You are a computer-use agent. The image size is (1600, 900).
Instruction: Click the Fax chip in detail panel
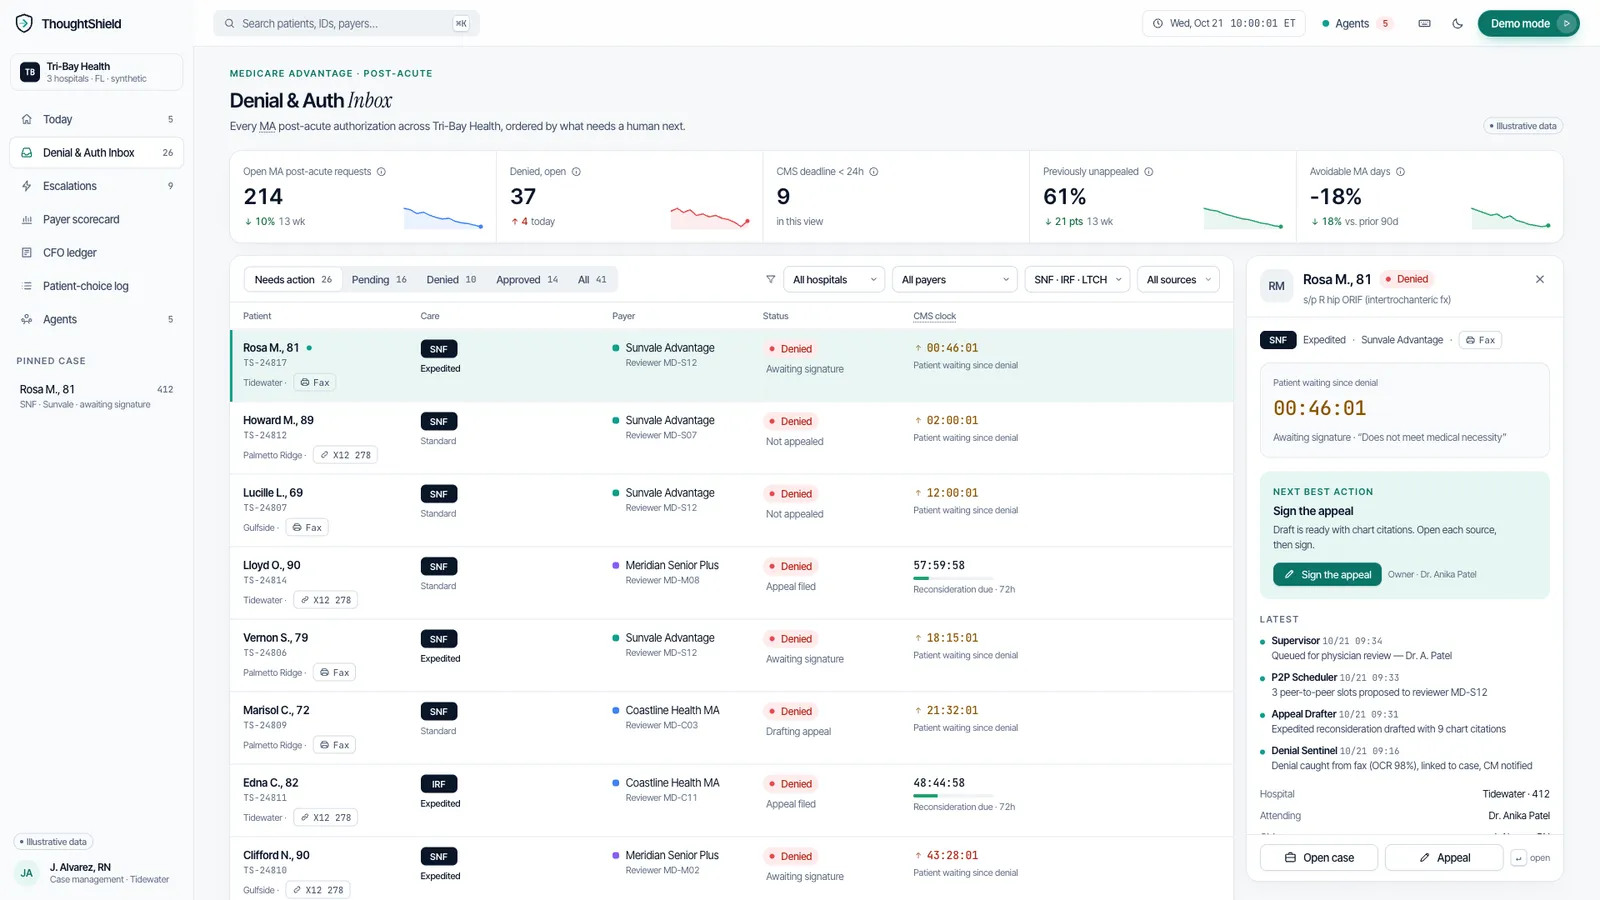pyautogui.click(x=1480, y=340)
